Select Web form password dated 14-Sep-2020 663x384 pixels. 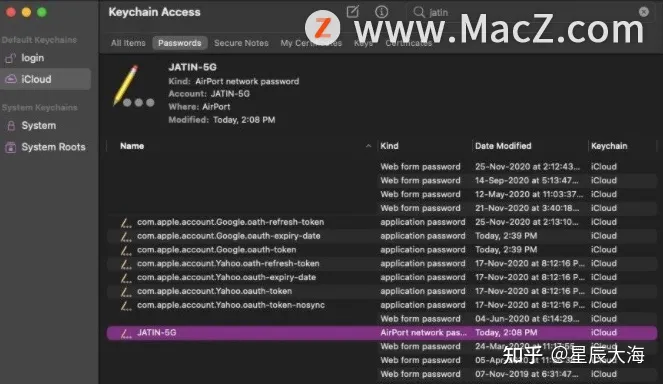click(x=382, y=181)
